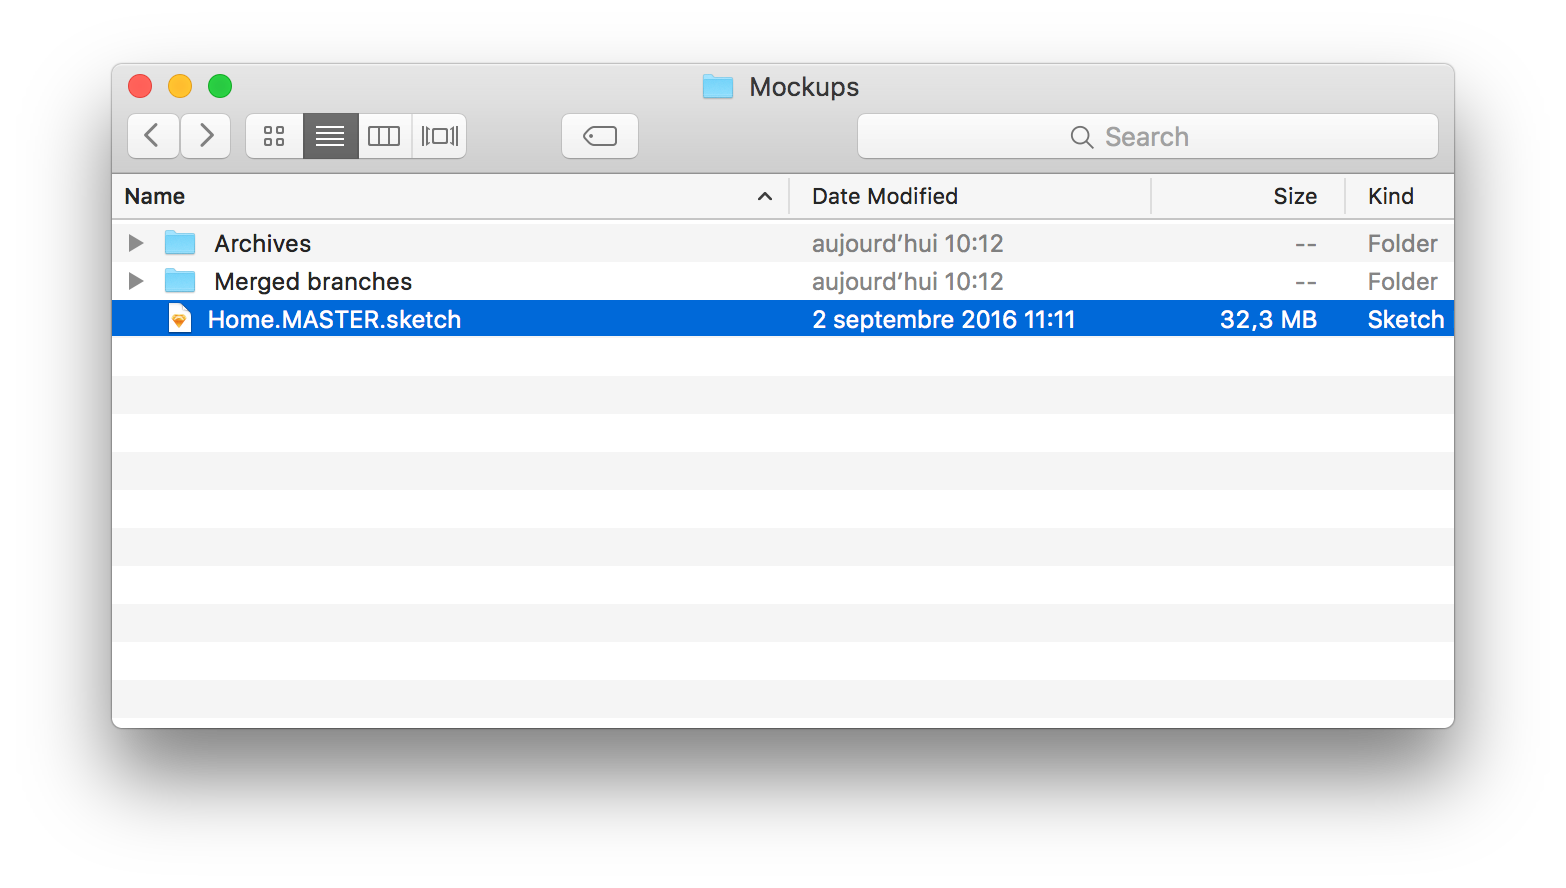
Task: Click the Search field
Action: tap(1148, 136)
